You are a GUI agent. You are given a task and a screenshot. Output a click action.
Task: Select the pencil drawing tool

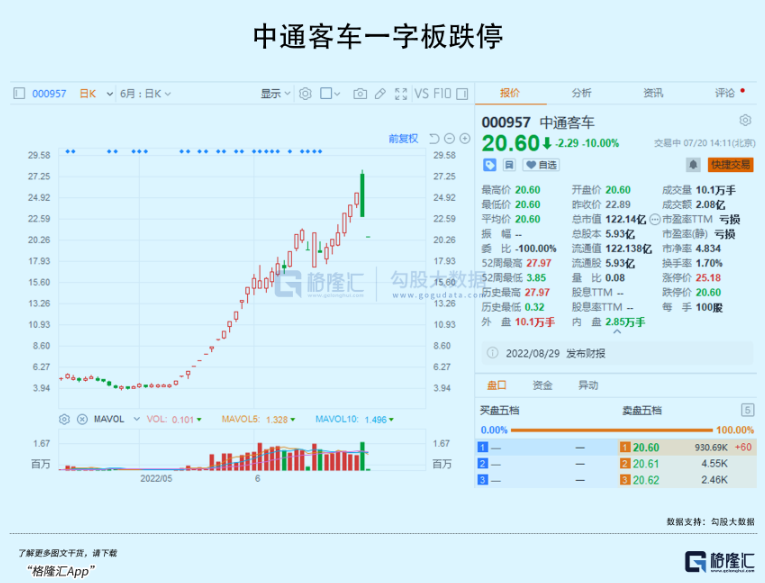(x=380, y=94)
